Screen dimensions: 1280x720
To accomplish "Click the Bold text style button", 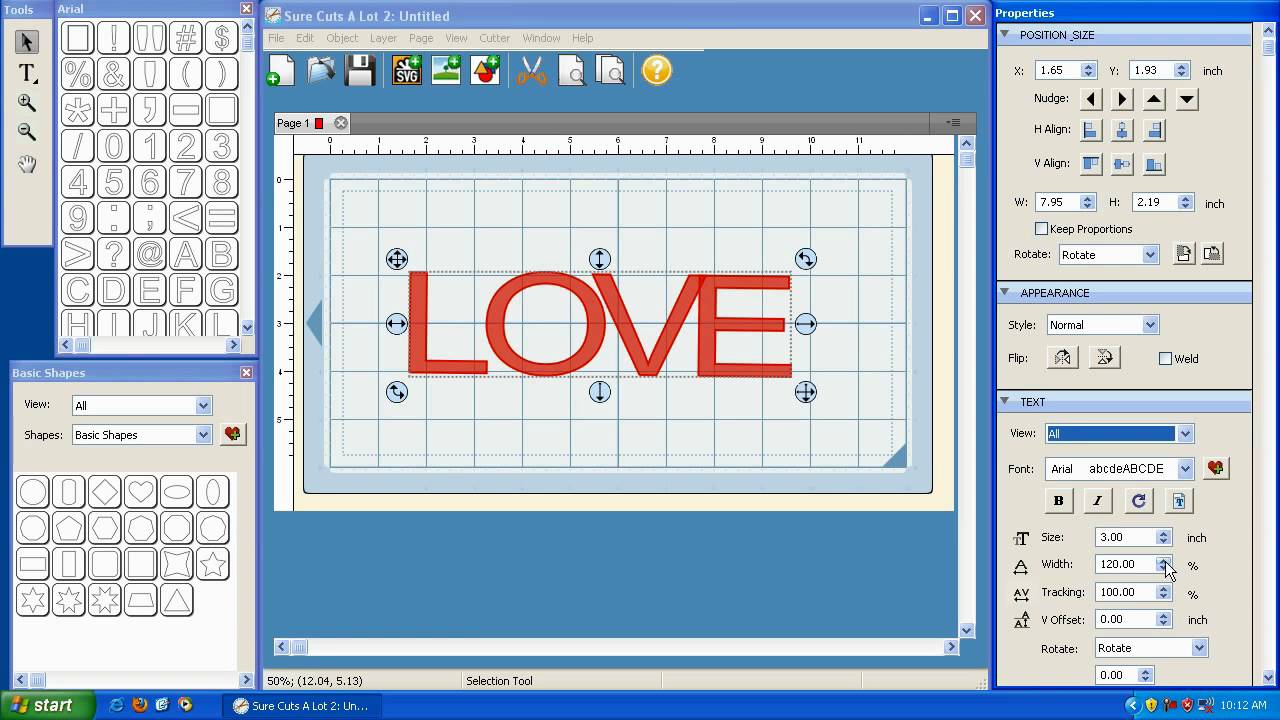I will click(x=1058, y=501).
